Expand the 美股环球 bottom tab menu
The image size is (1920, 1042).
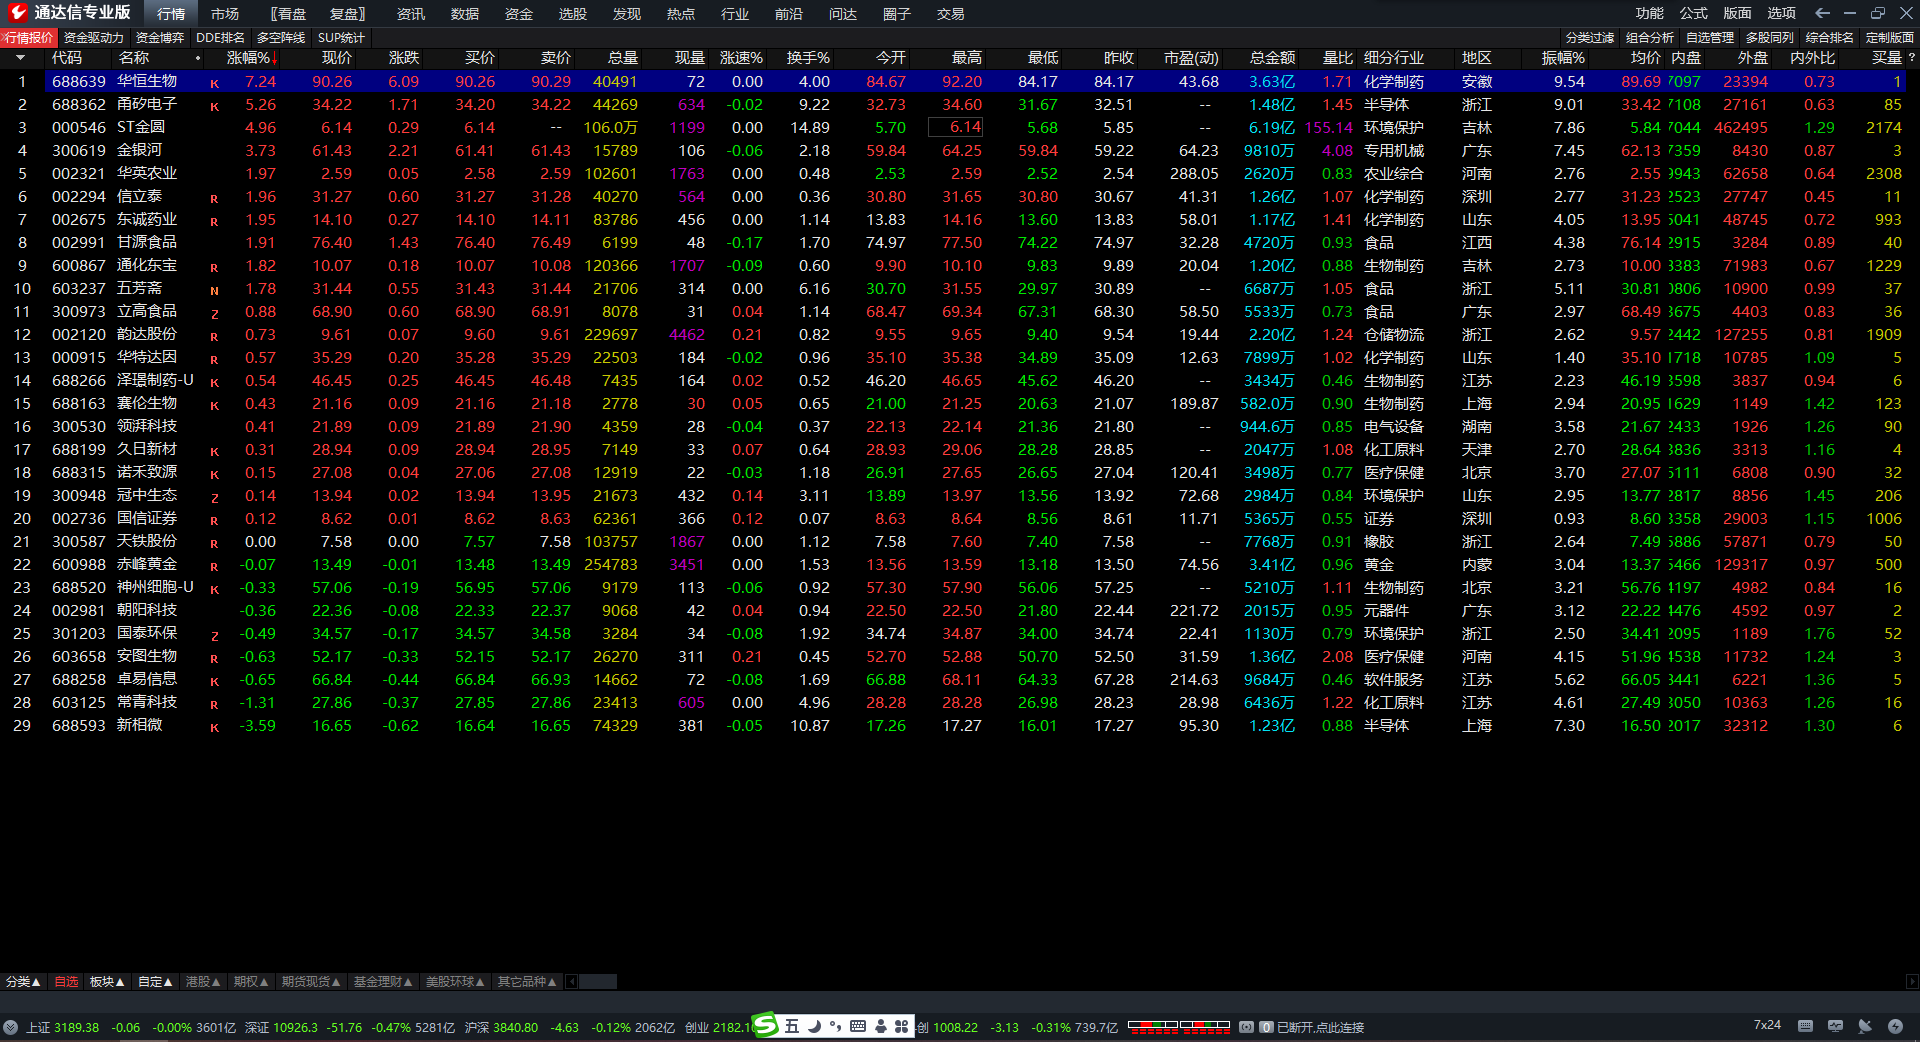[x=455, y=982]
